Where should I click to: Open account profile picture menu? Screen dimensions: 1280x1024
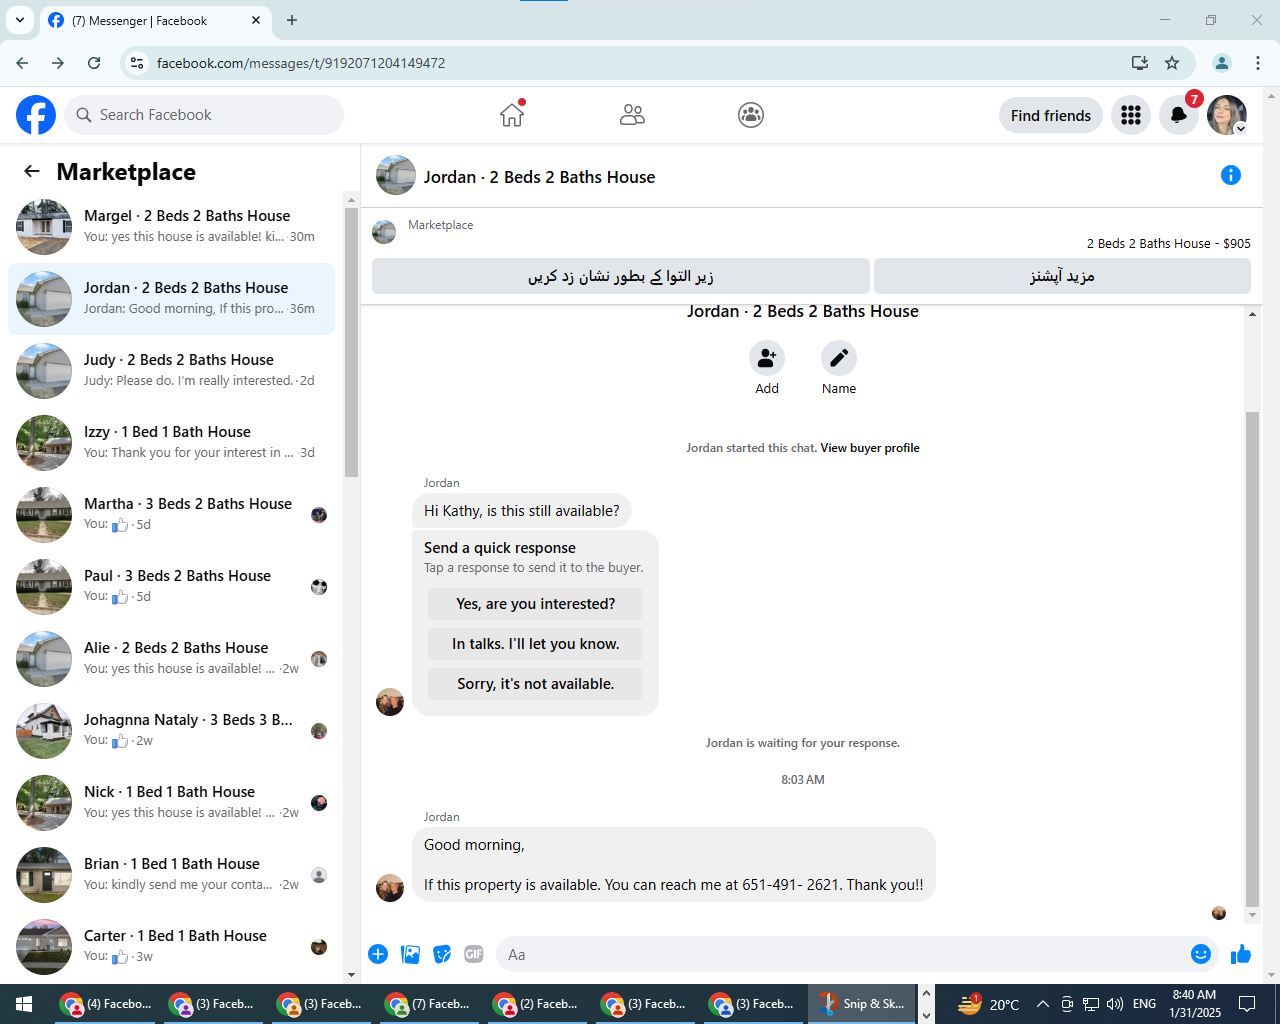pos(1227,115)
